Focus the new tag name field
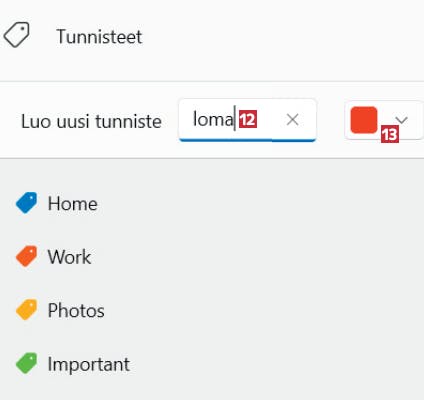 (x=247, y=120)
